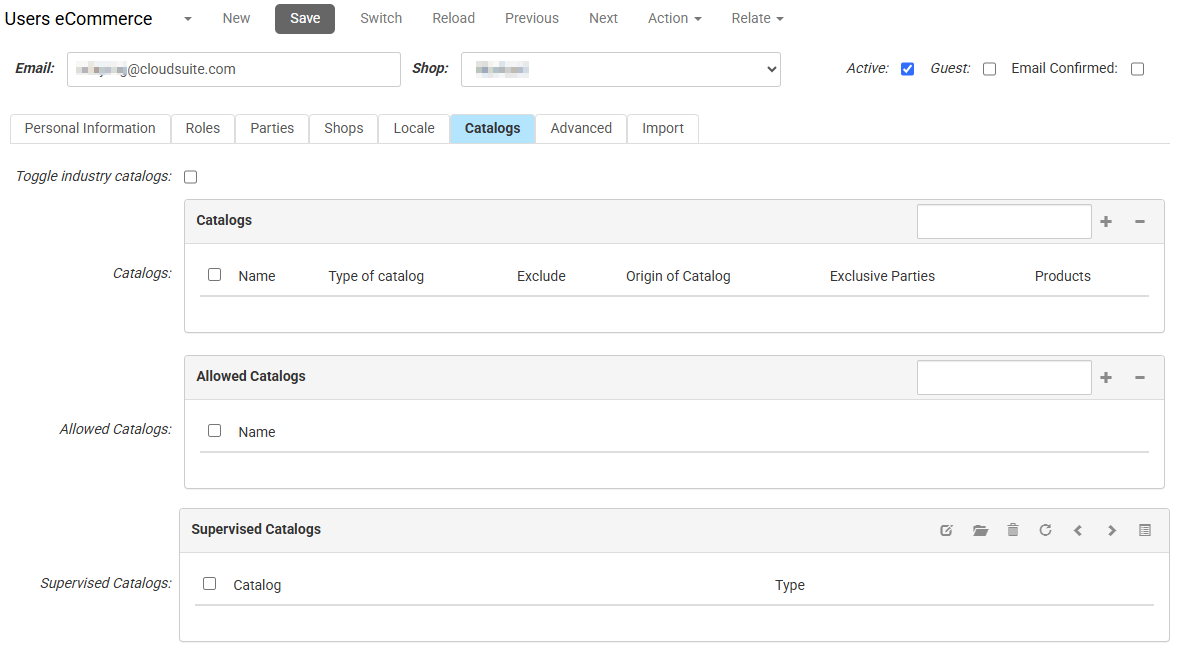
Task: Open the Shop dropdown
Action: (620, 69)
